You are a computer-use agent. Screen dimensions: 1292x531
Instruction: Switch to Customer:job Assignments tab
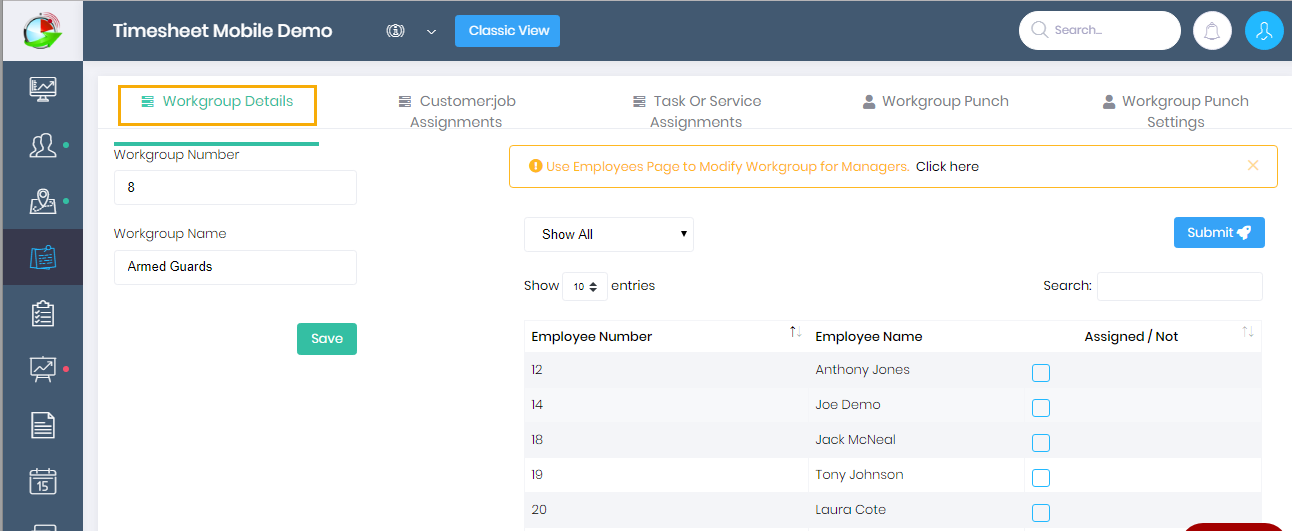click(x=456, y=111)
